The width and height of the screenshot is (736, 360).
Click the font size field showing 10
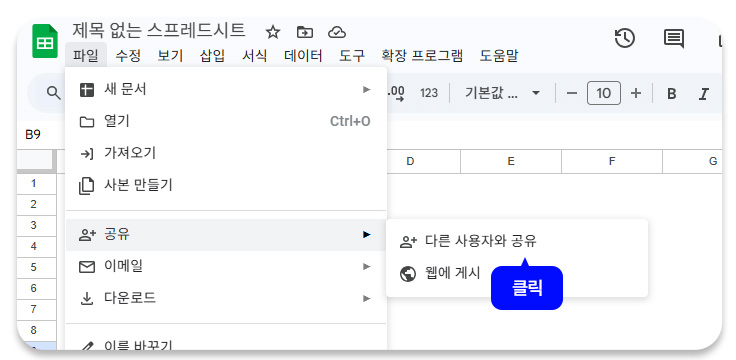pos(604,93)
